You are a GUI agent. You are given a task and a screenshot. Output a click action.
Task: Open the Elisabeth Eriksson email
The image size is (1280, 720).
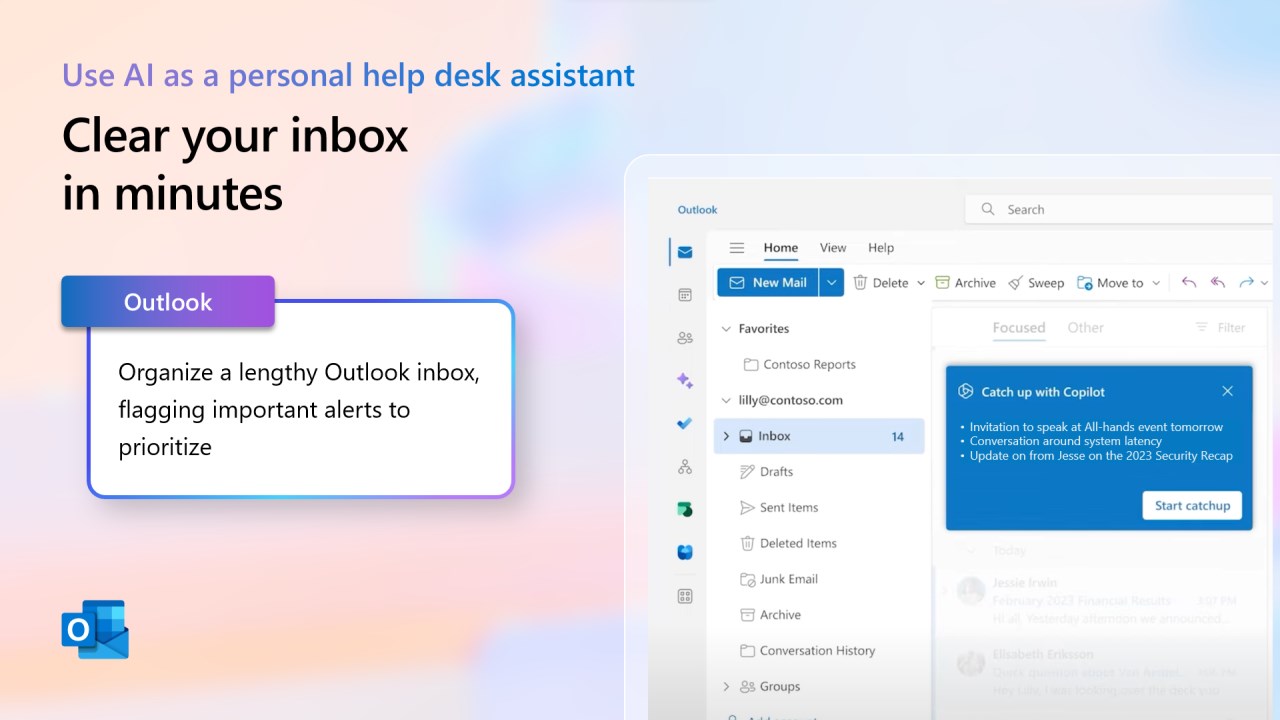click(x=1100, y=675)
